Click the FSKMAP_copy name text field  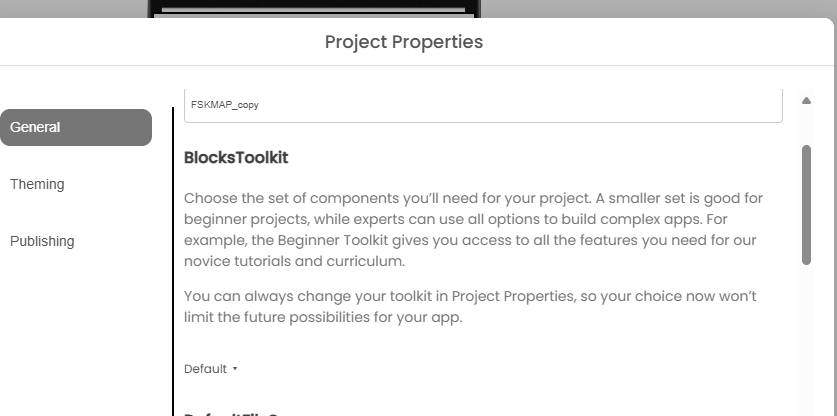[x=483, y=105]
